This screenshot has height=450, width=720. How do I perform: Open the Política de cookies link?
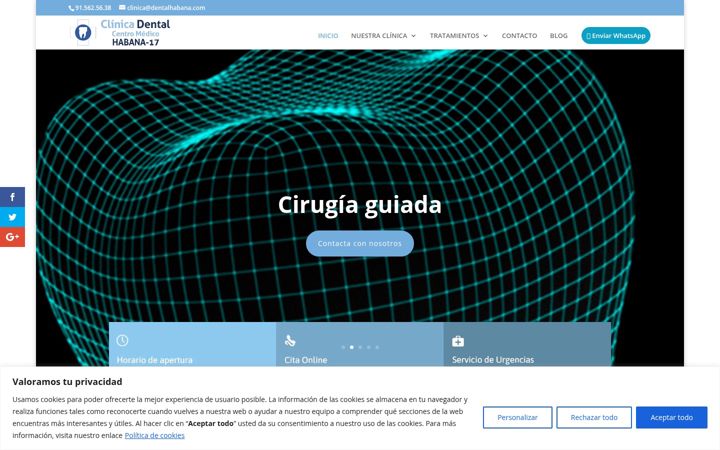[154, 435]
